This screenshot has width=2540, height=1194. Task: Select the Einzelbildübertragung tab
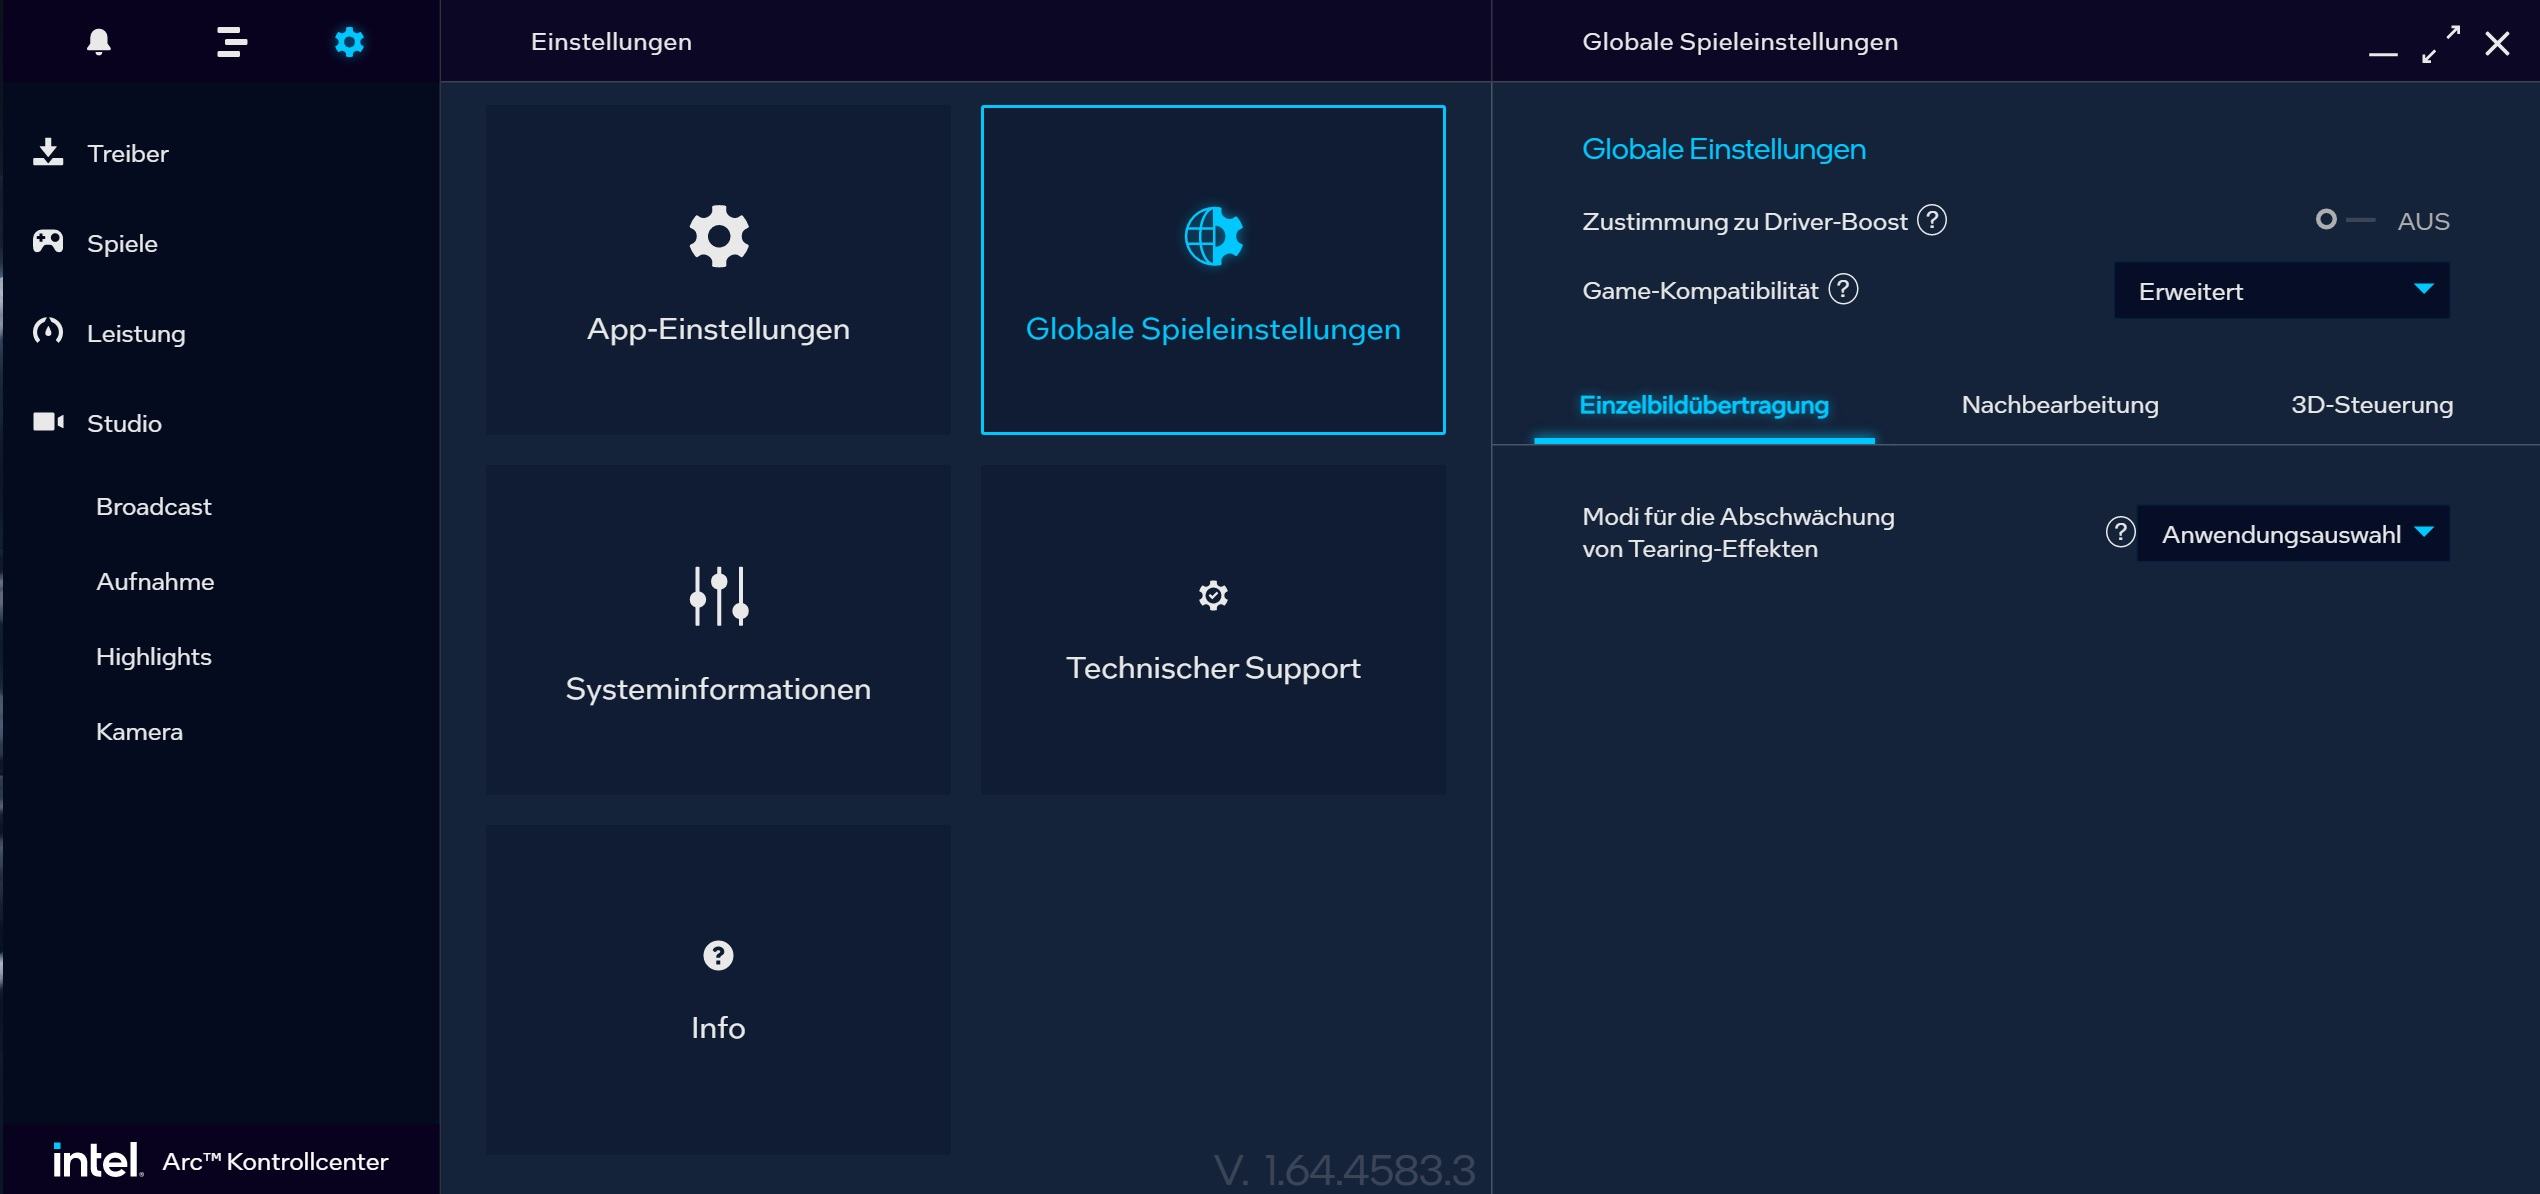[1703, 405]
